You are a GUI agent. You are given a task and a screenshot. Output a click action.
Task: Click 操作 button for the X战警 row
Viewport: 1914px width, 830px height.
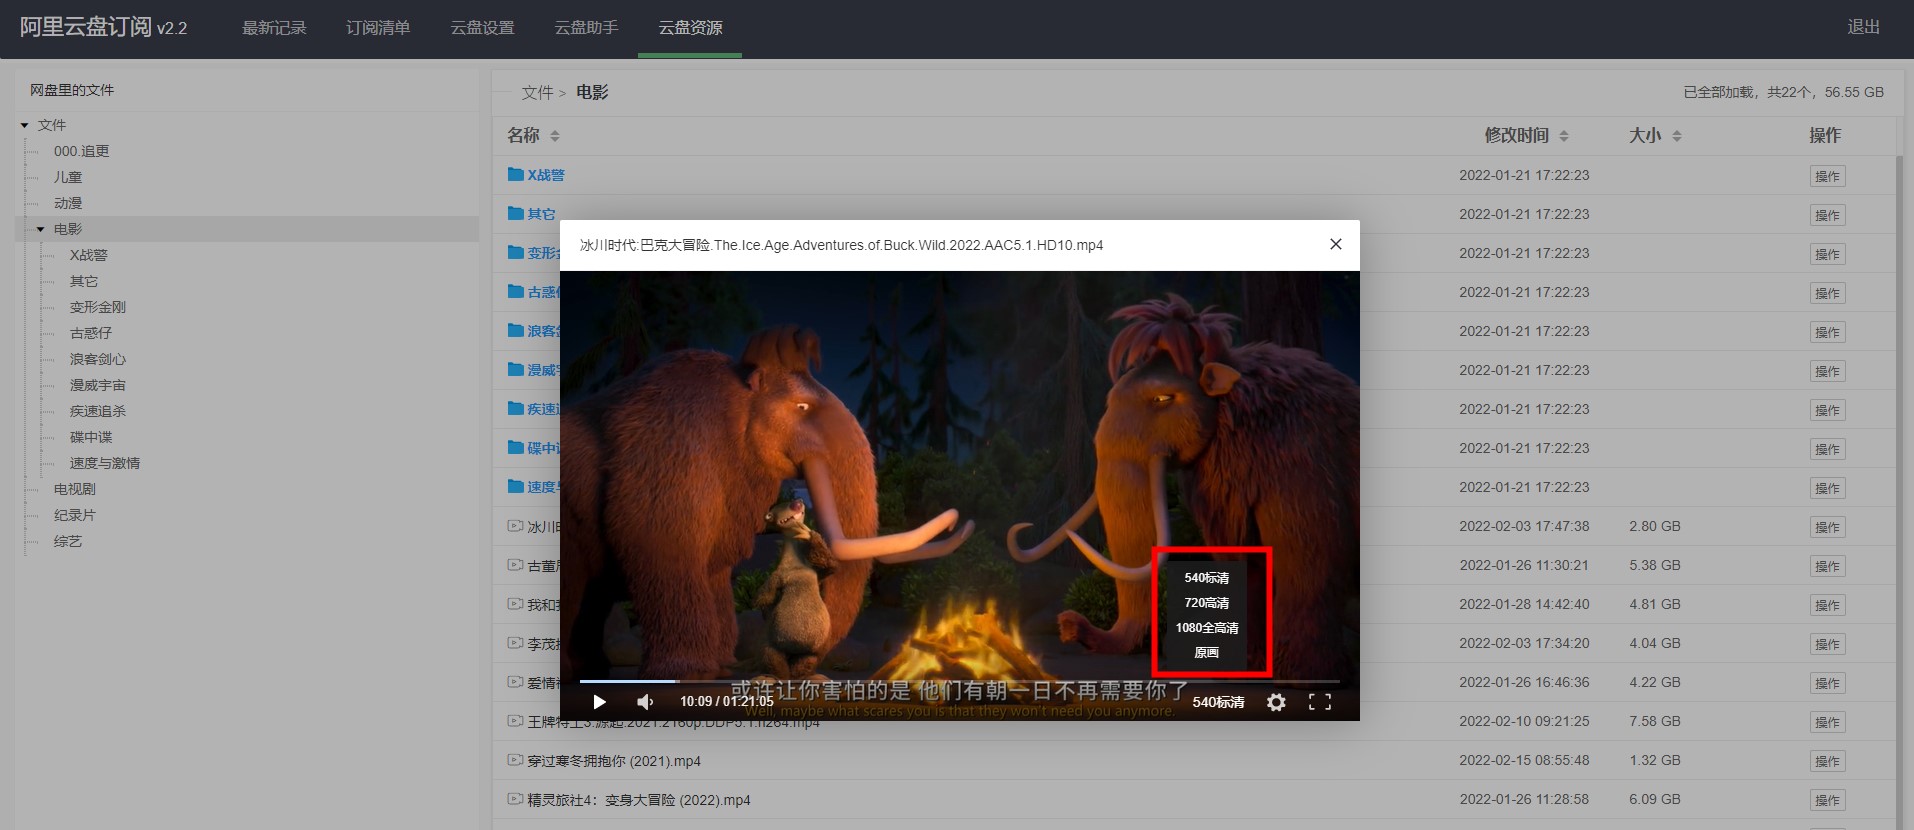point(1827,176)
